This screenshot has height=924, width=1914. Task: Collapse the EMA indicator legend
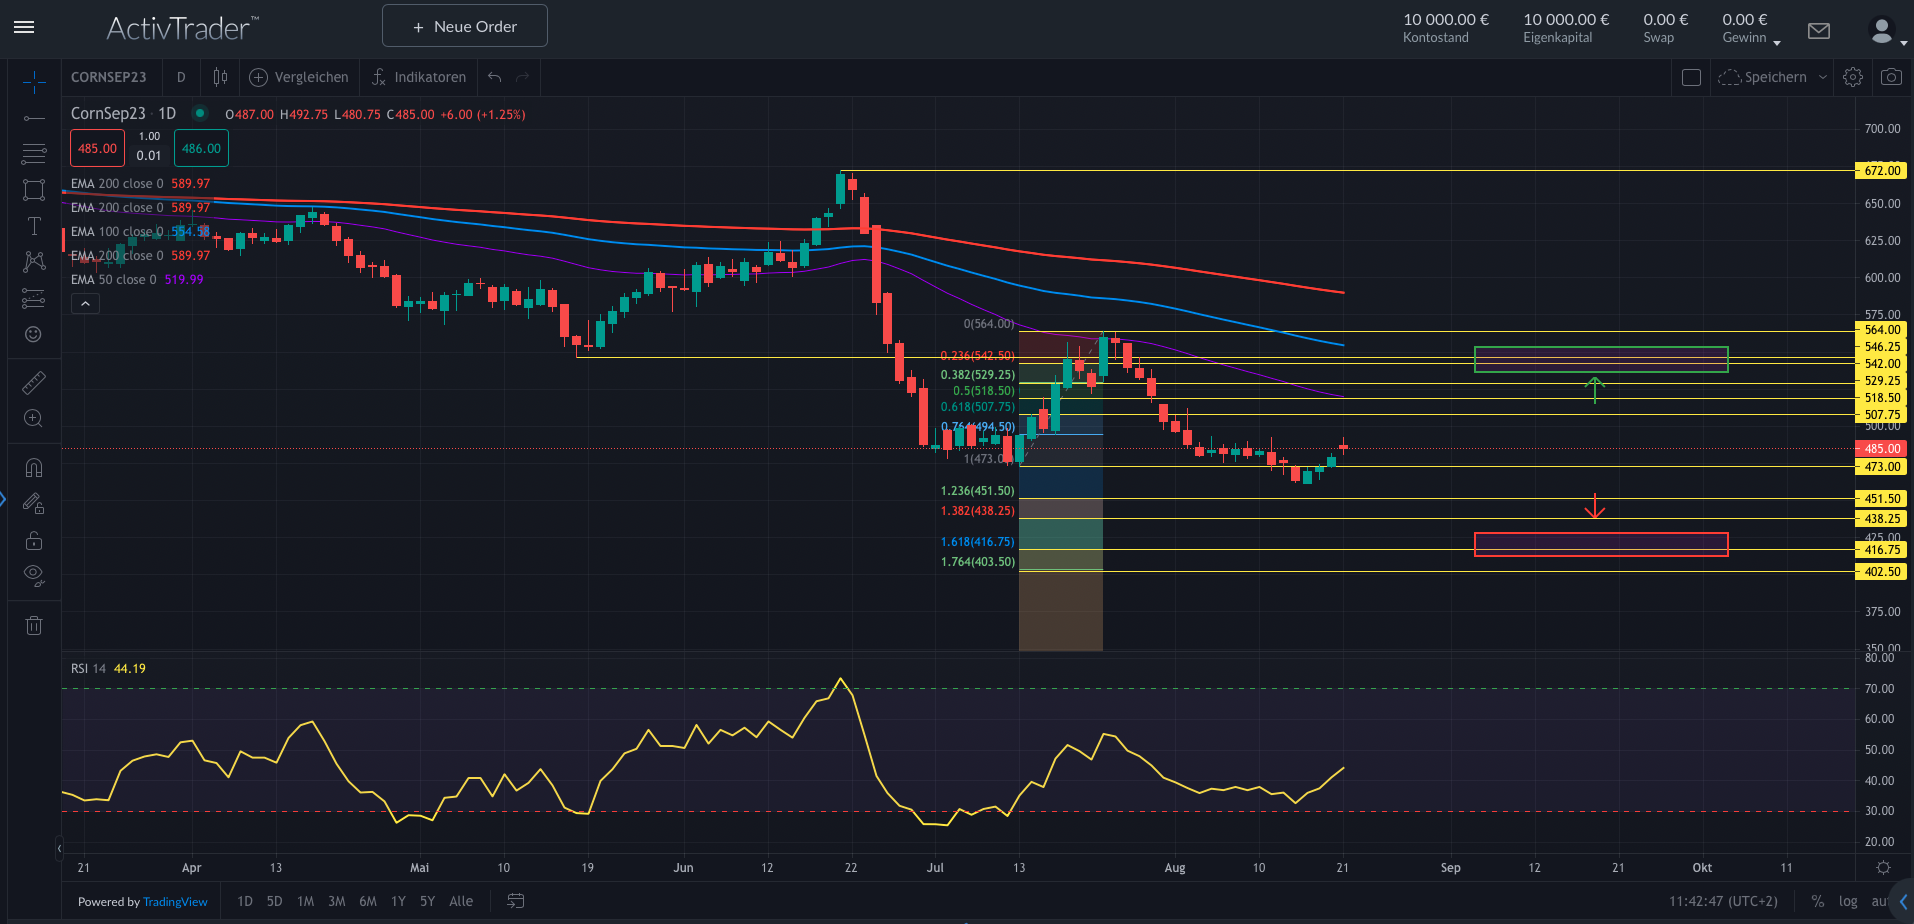click(85, 304)
